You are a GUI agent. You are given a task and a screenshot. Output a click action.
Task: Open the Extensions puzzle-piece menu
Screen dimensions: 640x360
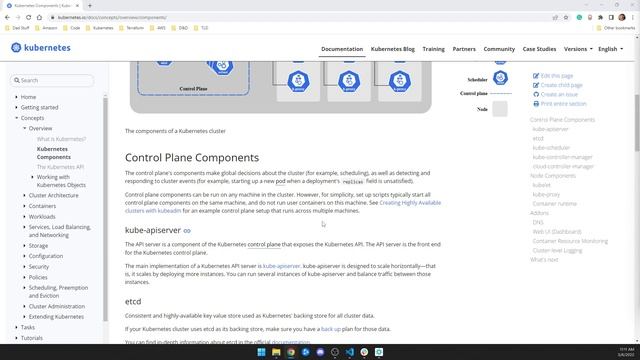[x=600, y=18]
